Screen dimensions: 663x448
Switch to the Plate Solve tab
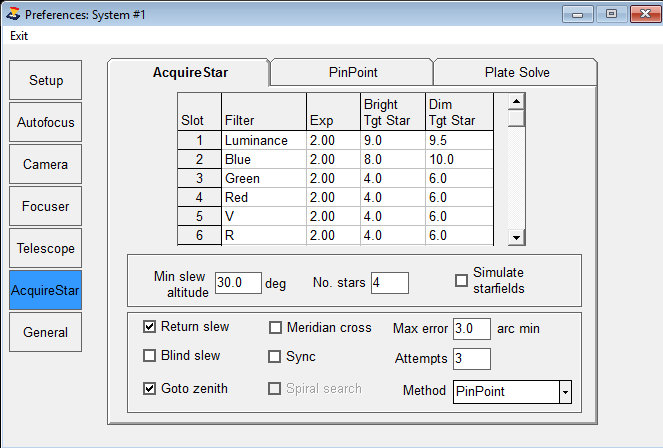517,72
